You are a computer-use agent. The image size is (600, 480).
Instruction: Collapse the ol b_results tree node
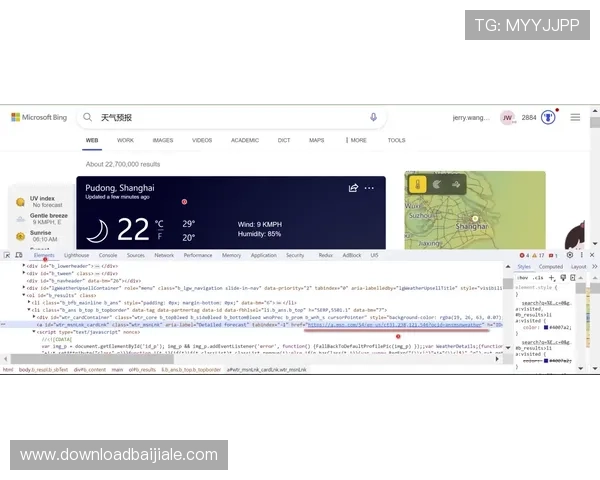pyautogui.click(x=24, y=295)
